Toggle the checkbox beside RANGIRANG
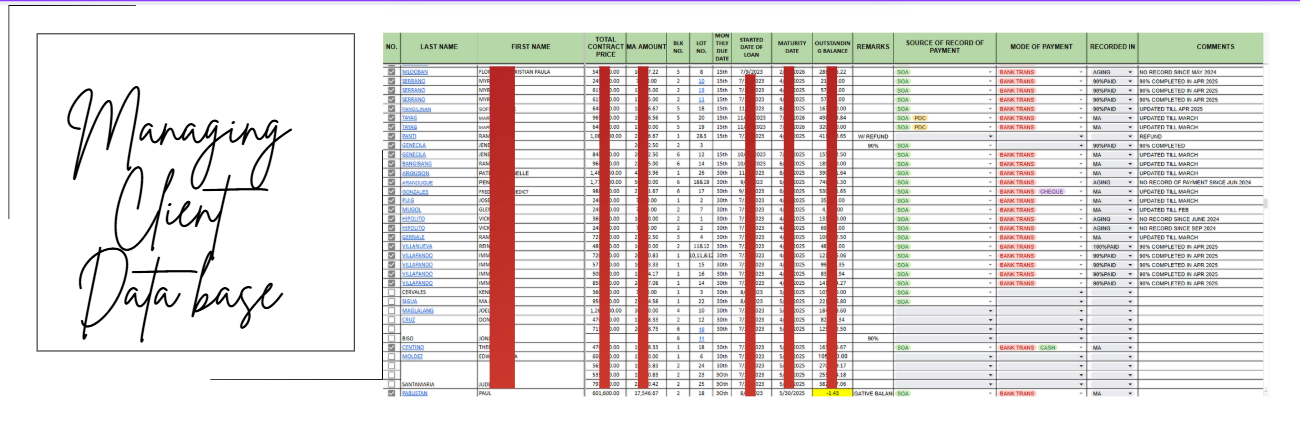 (x=392, y=164)
